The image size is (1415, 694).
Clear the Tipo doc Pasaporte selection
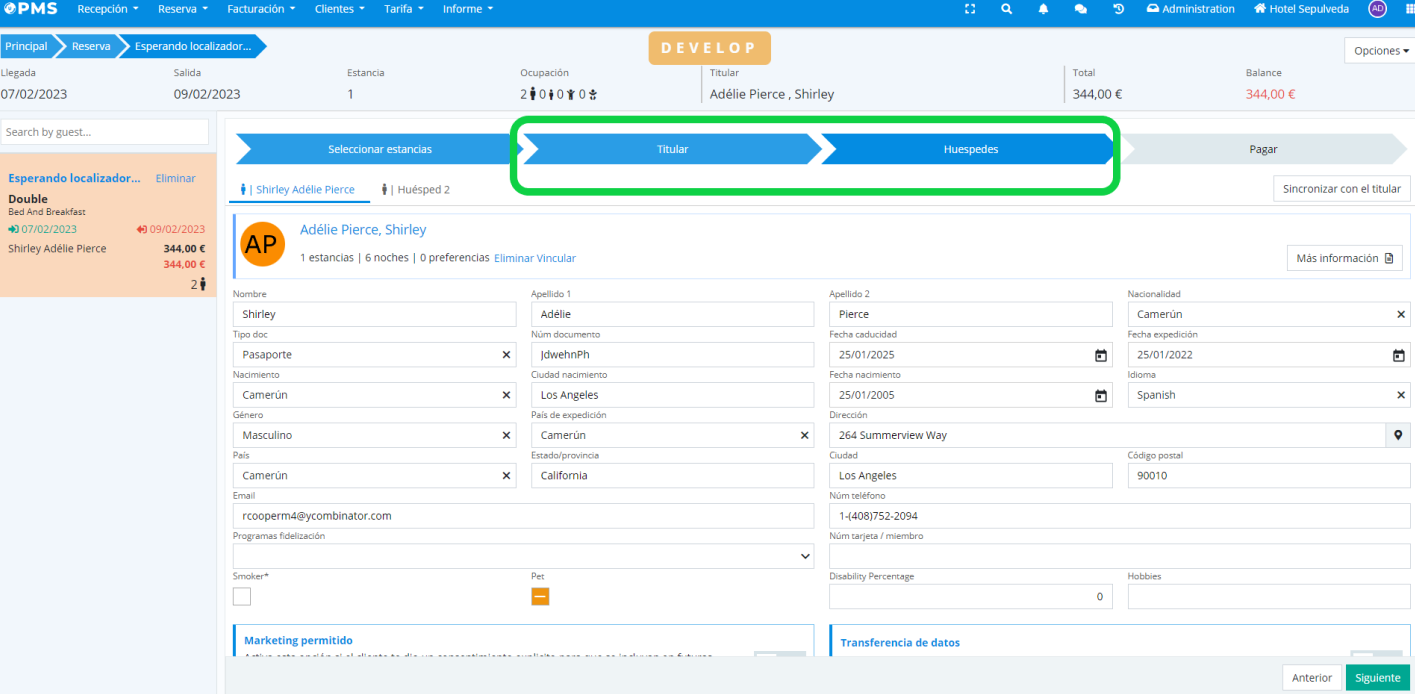tap(506, 355)
